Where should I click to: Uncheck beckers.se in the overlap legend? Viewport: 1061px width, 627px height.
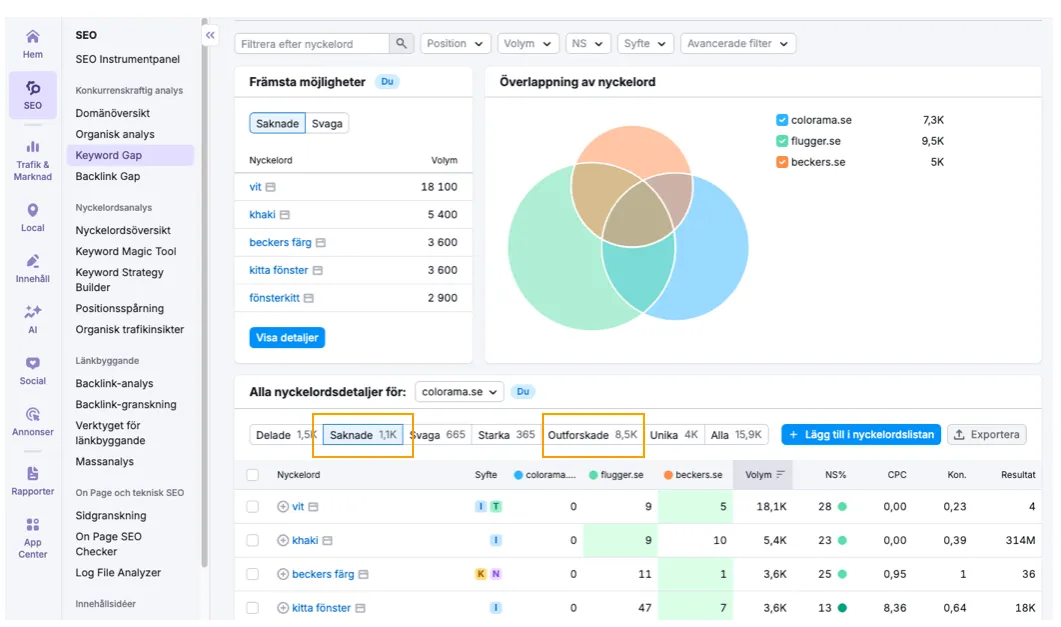(782, 162)
